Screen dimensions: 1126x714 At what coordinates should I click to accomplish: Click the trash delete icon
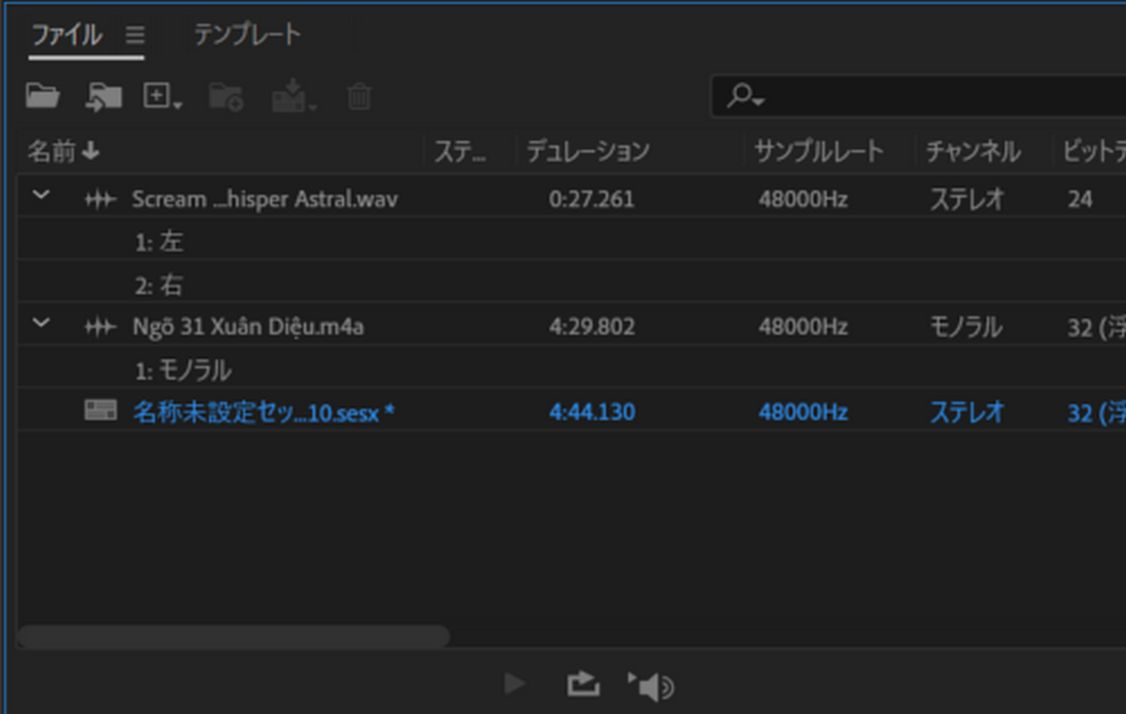359,96
